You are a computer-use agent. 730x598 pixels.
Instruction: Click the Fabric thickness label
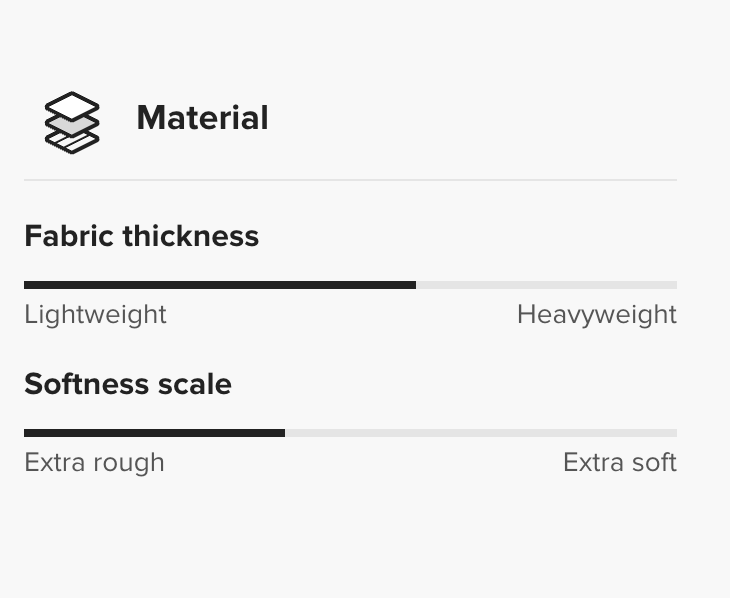(141, 236)
